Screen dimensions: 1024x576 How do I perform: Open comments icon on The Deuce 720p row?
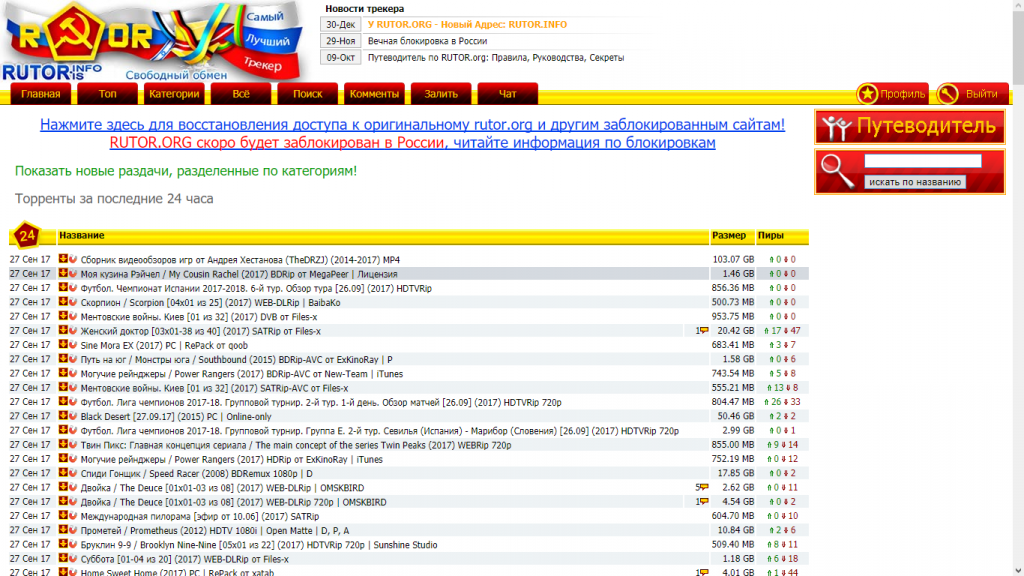704,502
